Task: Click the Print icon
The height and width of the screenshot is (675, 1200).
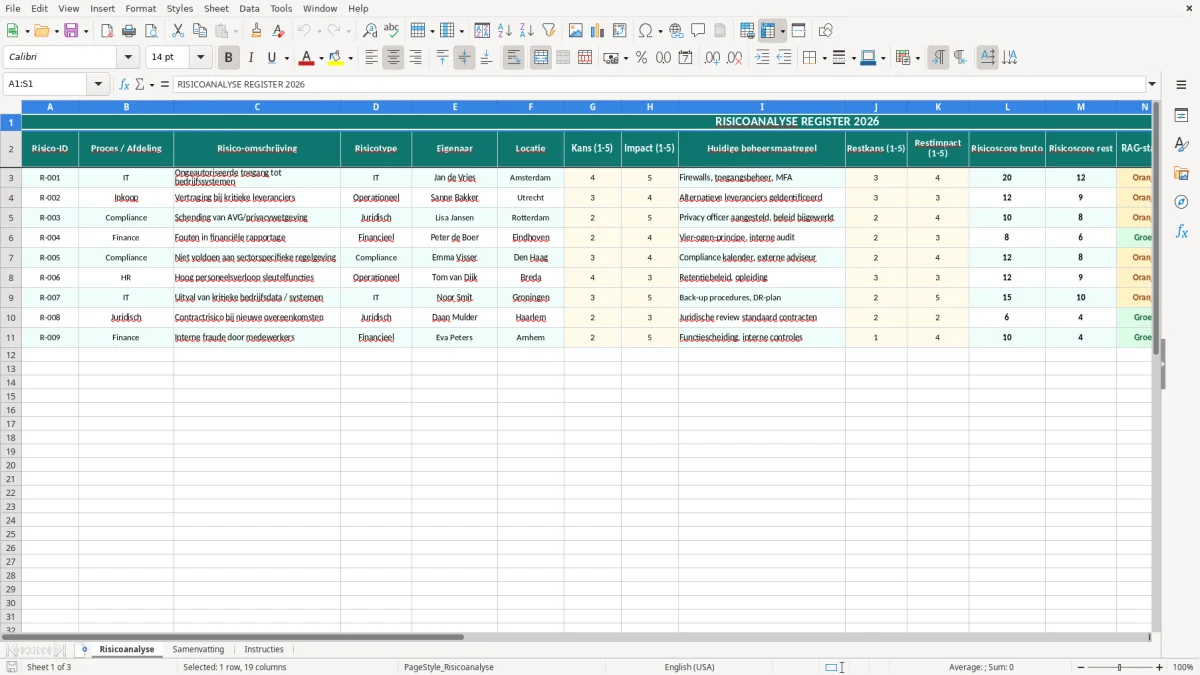Action: pos(129,31)
